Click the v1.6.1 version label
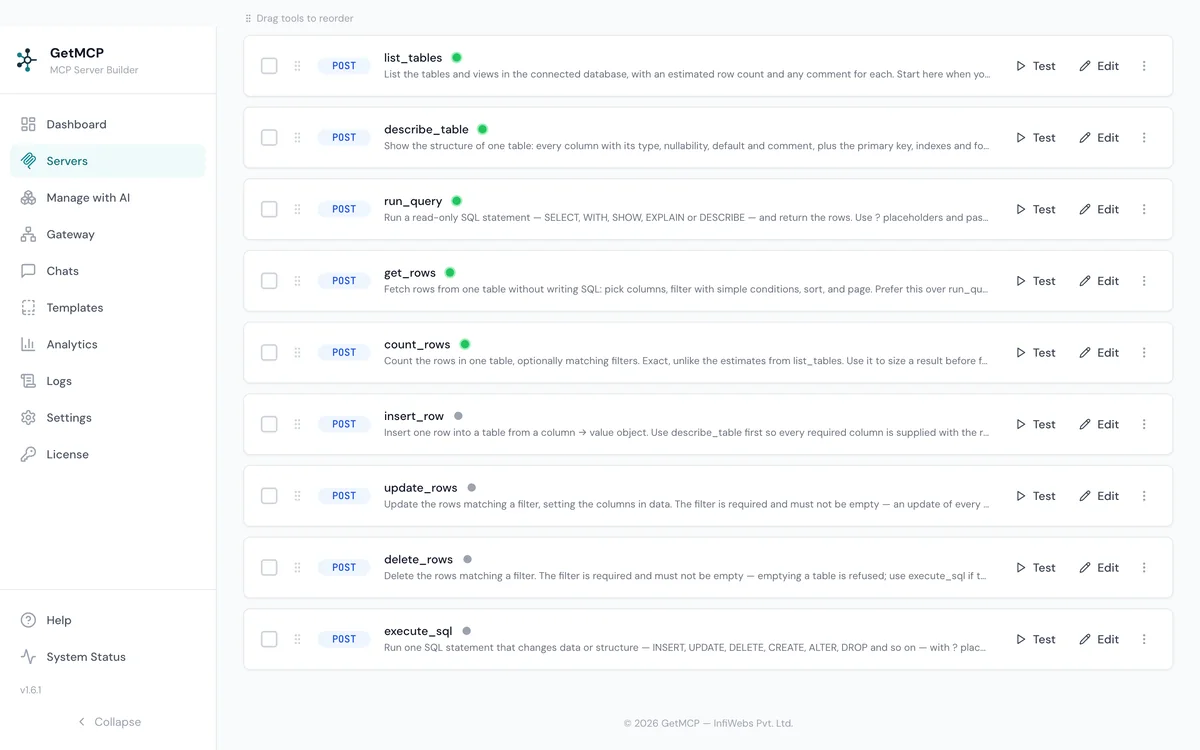This screenshot has width=1200, height=750. (31, 690)
